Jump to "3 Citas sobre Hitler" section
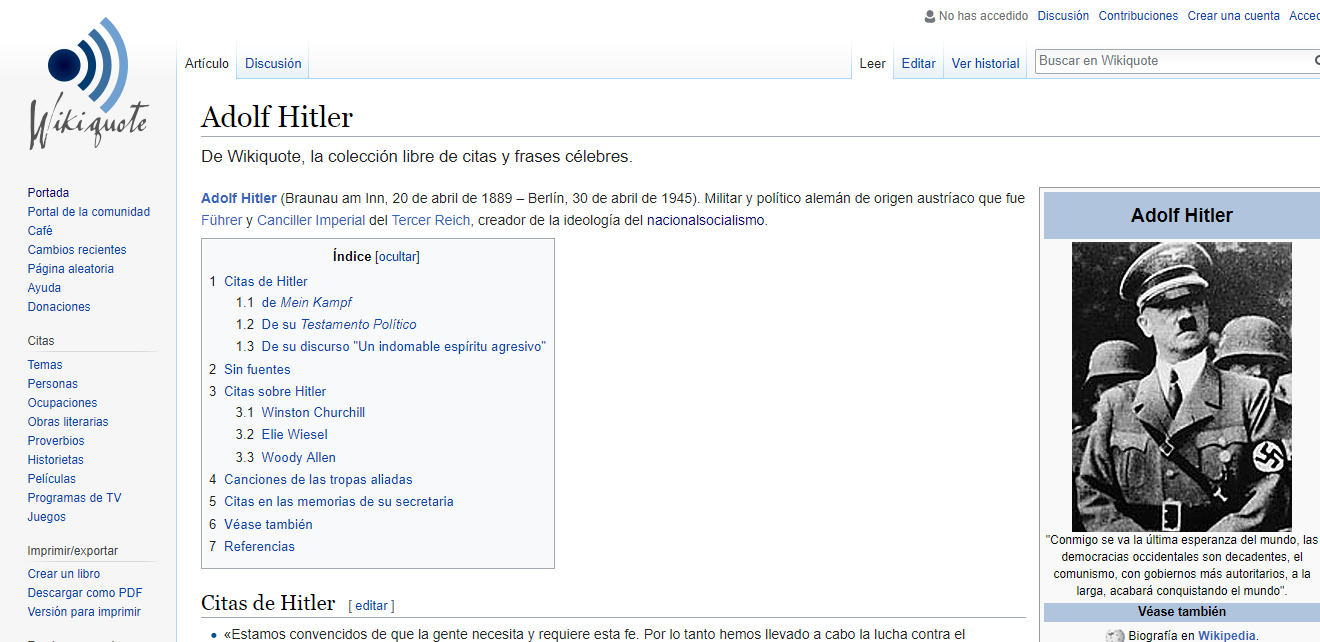Viewport: 1320px width, 642px height. [268, 392]
